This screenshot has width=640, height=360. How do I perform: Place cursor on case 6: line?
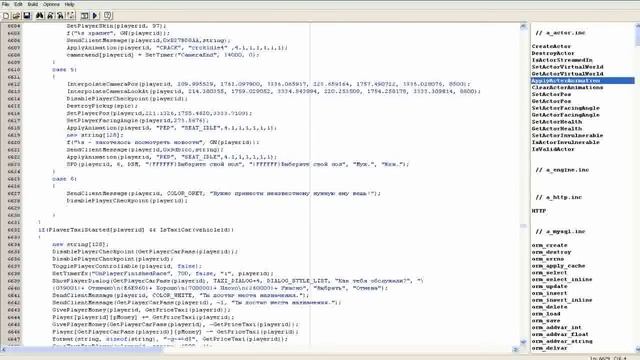click(x=64, y=179)
